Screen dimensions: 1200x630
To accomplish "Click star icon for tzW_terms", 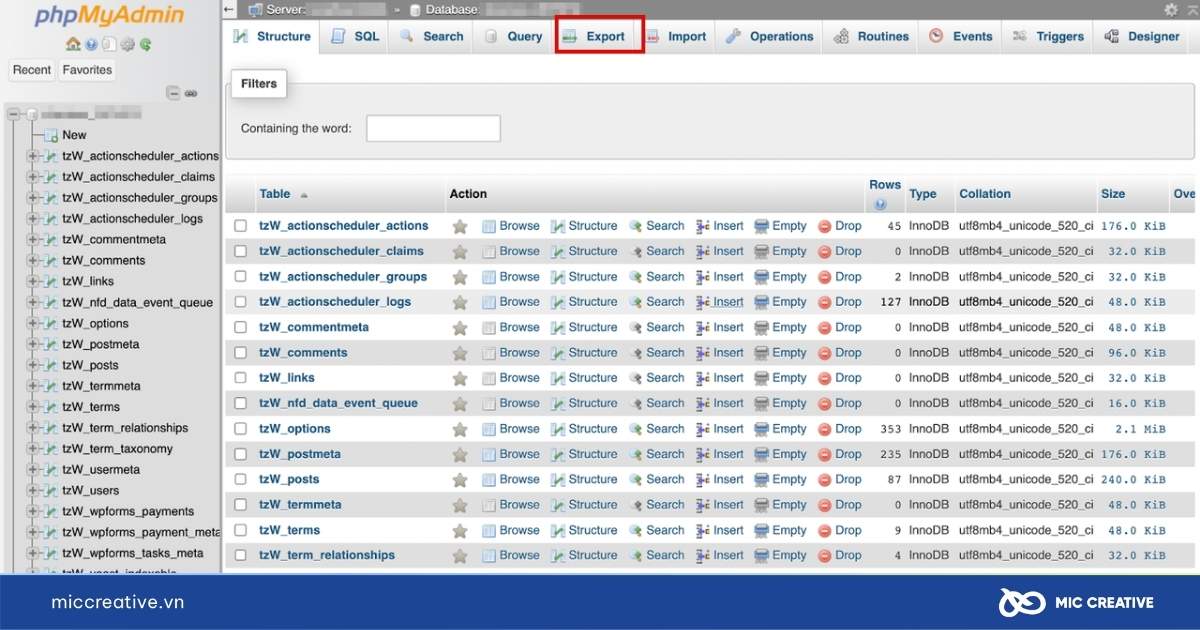I will [x=460, y=531].
